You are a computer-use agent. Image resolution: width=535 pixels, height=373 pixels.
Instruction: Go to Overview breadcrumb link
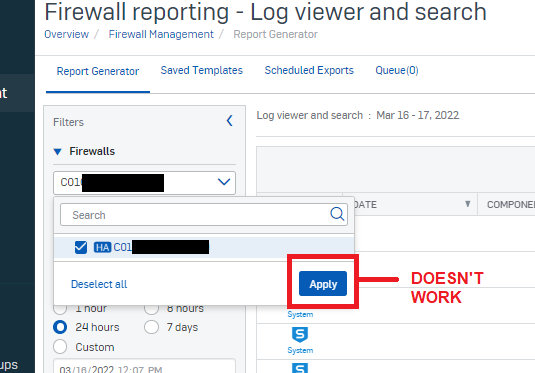tap(67, 34)
